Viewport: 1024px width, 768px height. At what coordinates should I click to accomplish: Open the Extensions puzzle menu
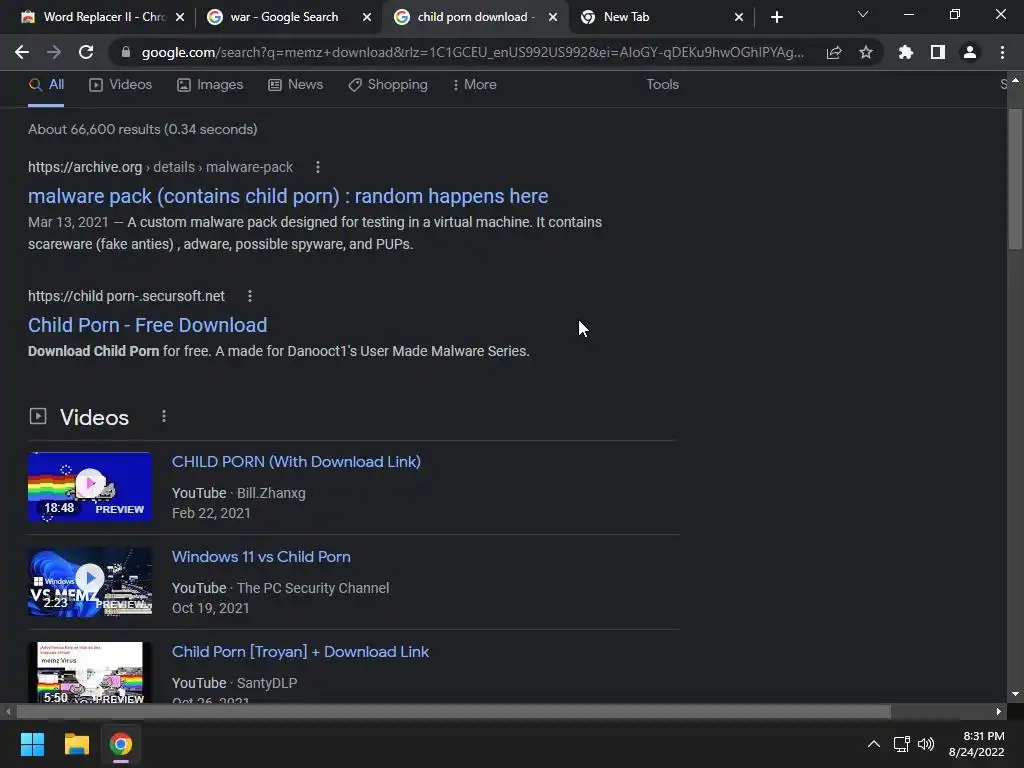[x=906, y=52]
